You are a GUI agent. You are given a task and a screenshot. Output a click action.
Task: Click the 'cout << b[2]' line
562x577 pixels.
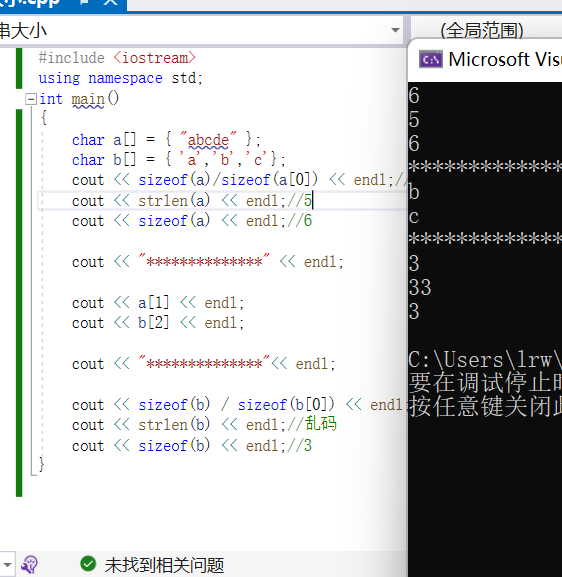(158, 323)
